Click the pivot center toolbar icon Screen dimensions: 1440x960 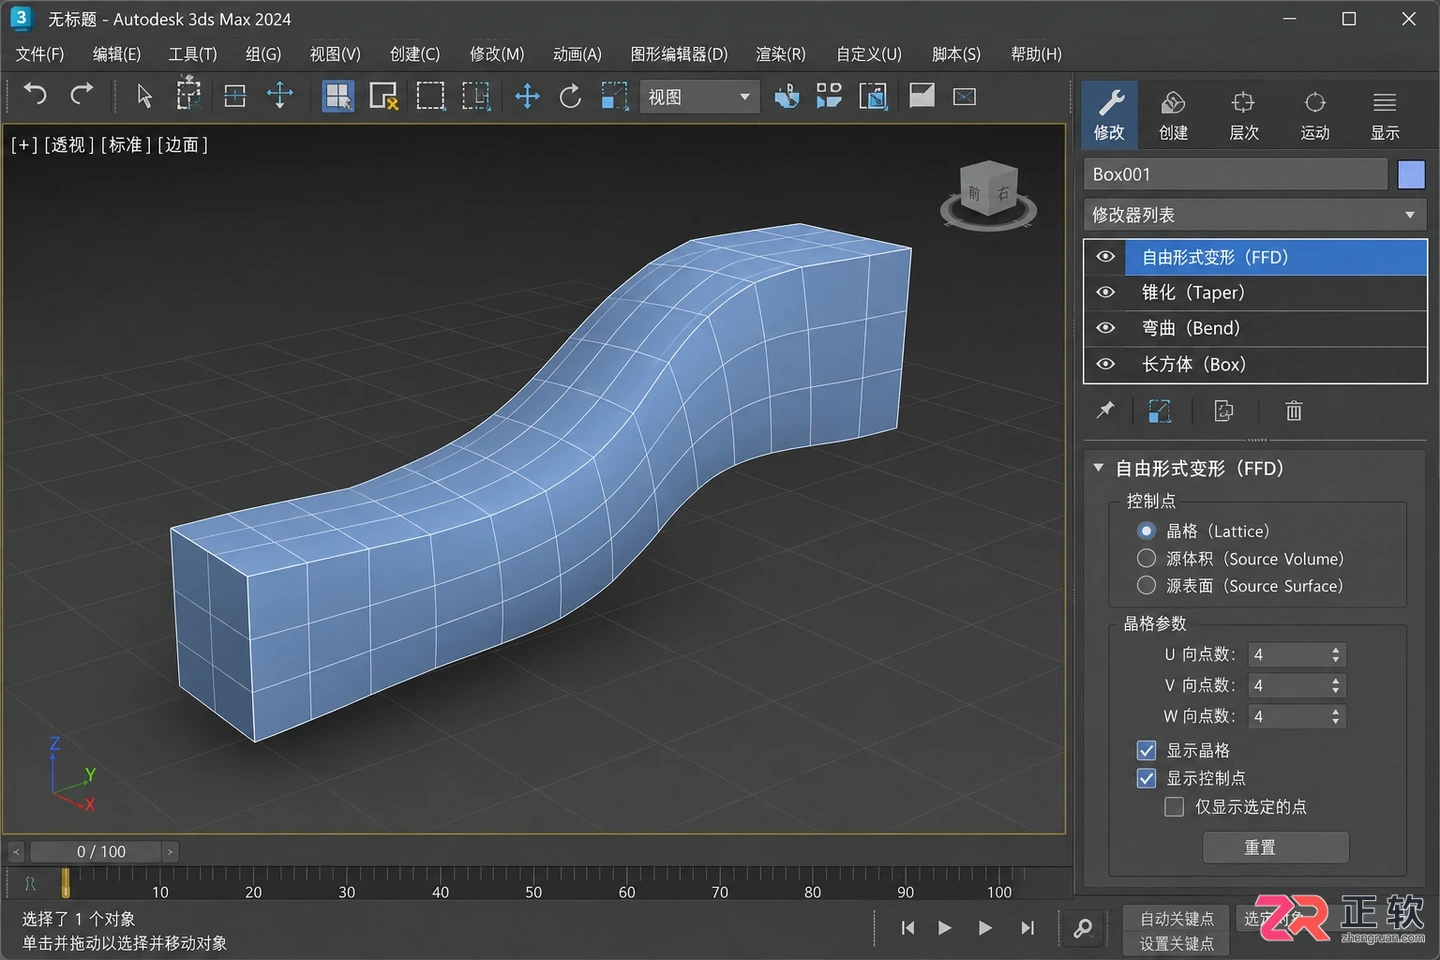787,96
